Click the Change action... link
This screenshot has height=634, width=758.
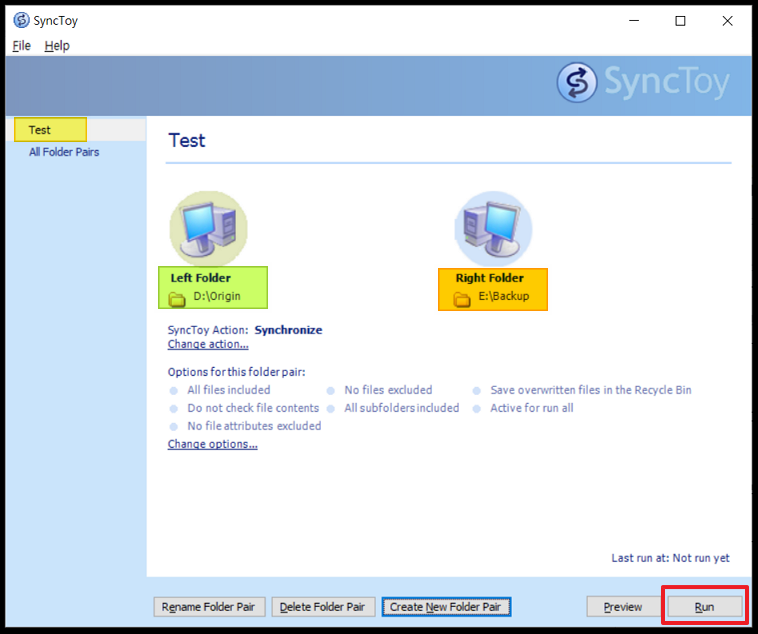(208, 344)
